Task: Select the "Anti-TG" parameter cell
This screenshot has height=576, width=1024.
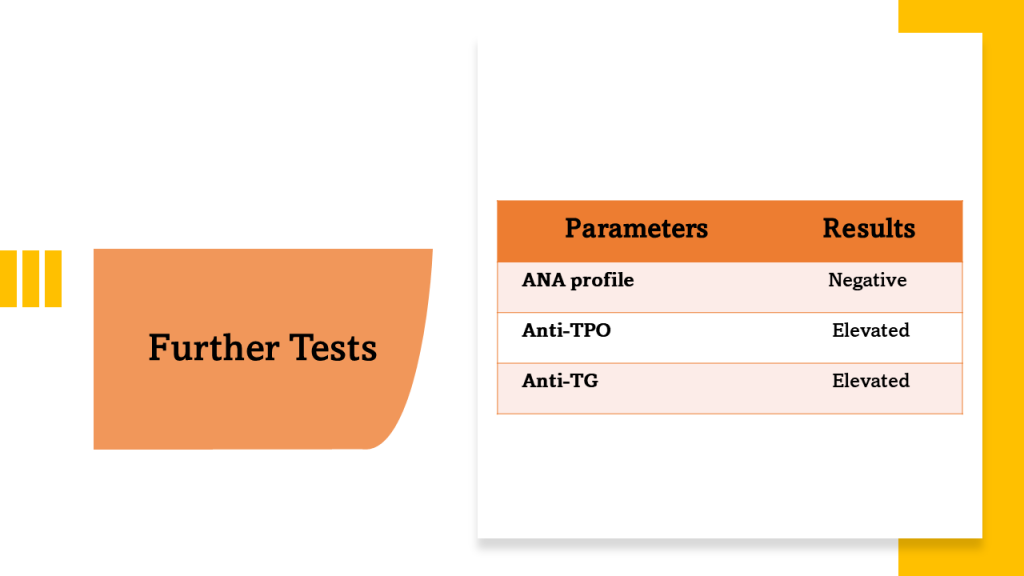Action: tap(560, 380)
